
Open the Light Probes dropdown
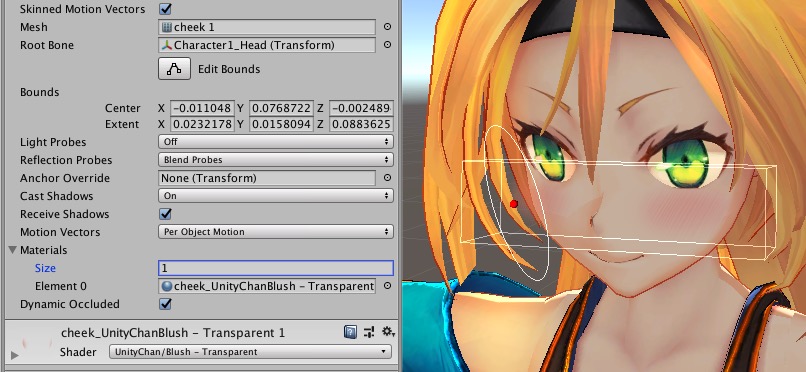click(x=276, y=142)
